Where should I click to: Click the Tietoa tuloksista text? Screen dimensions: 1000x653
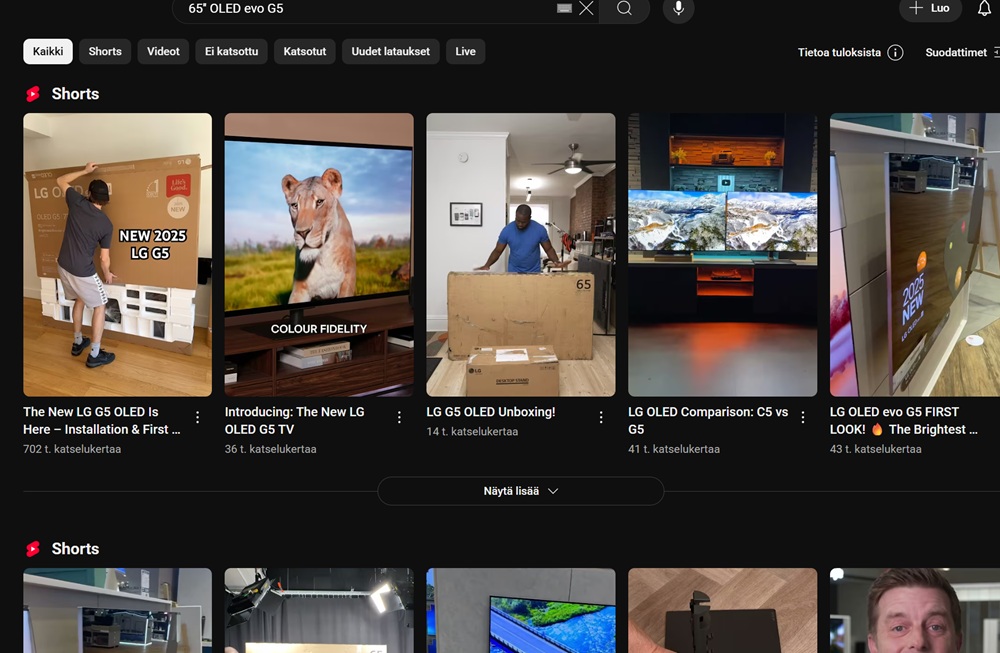(x=839, y=52)
